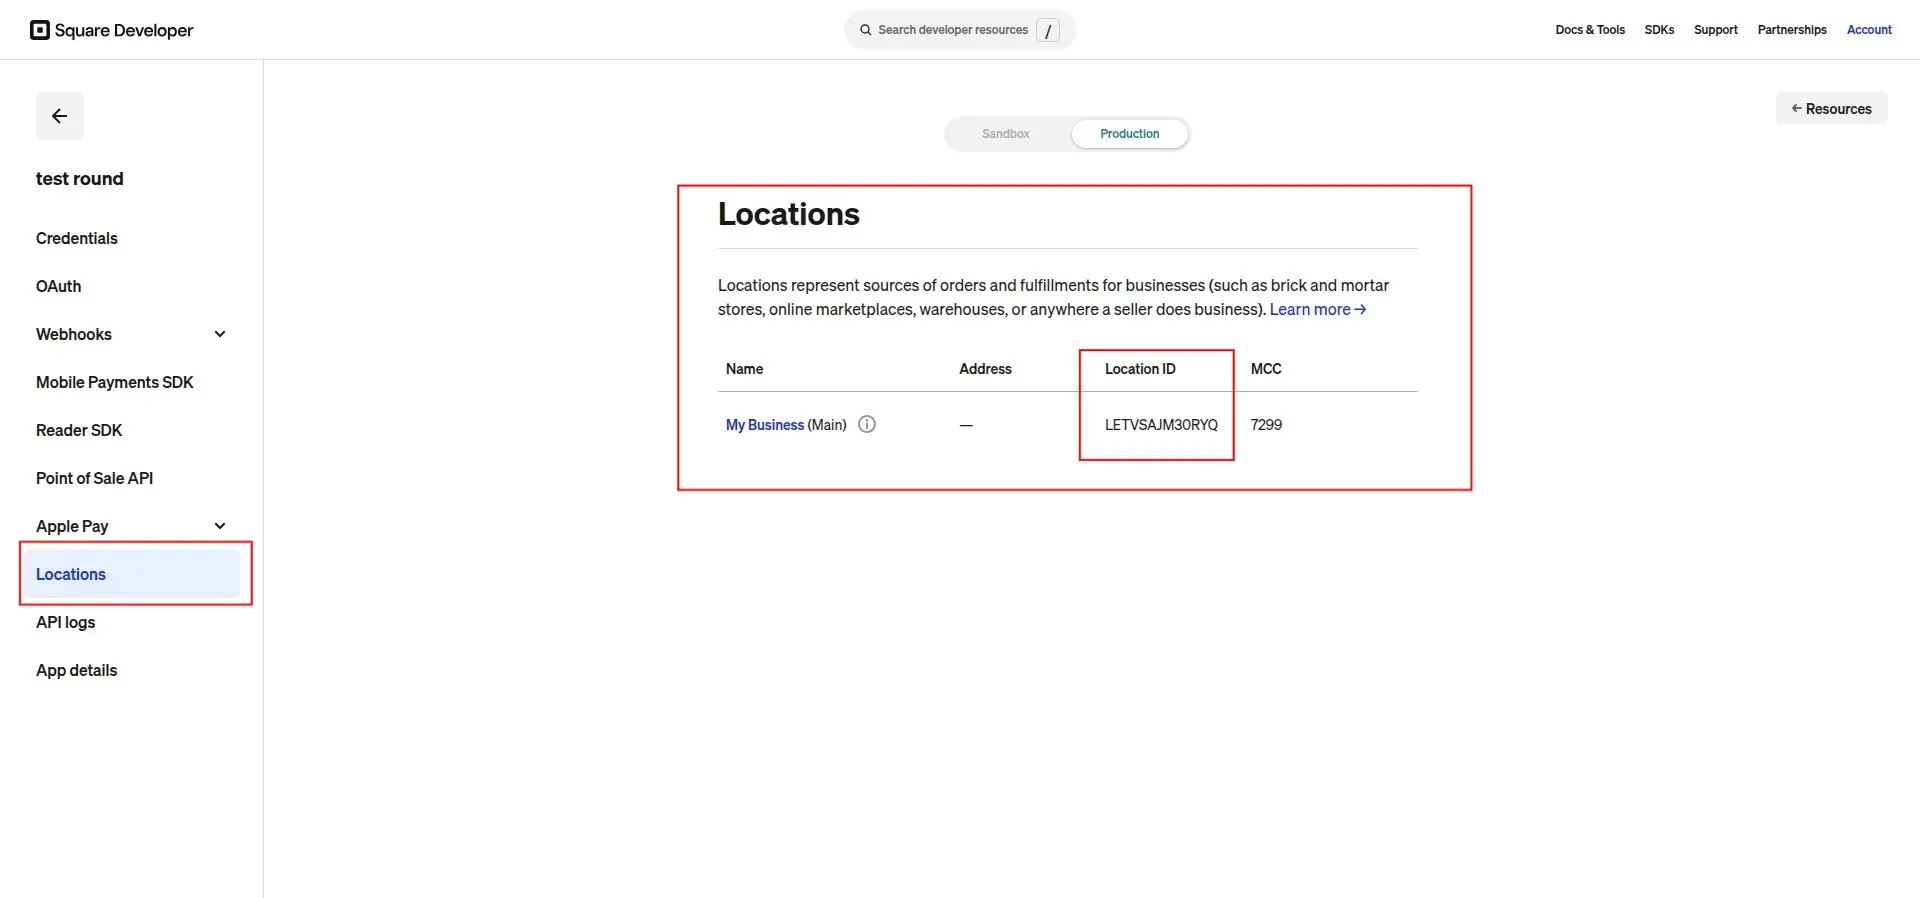Open Mobile Payments SDK page

click(115, 382)
